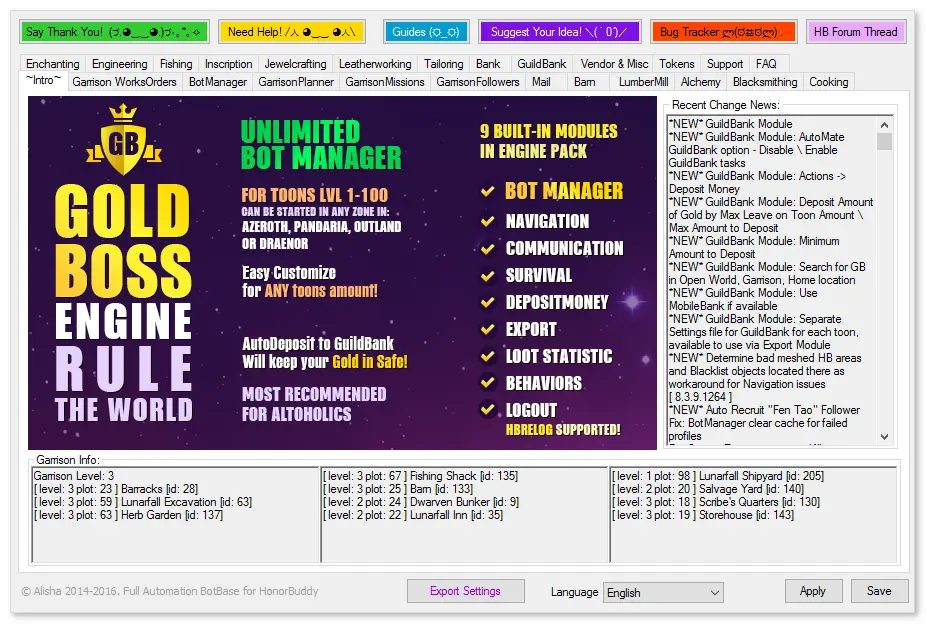Open the Cooking tab
This screenshot has width=926, height=624.
pyautogui.click(x=829, y=82)
